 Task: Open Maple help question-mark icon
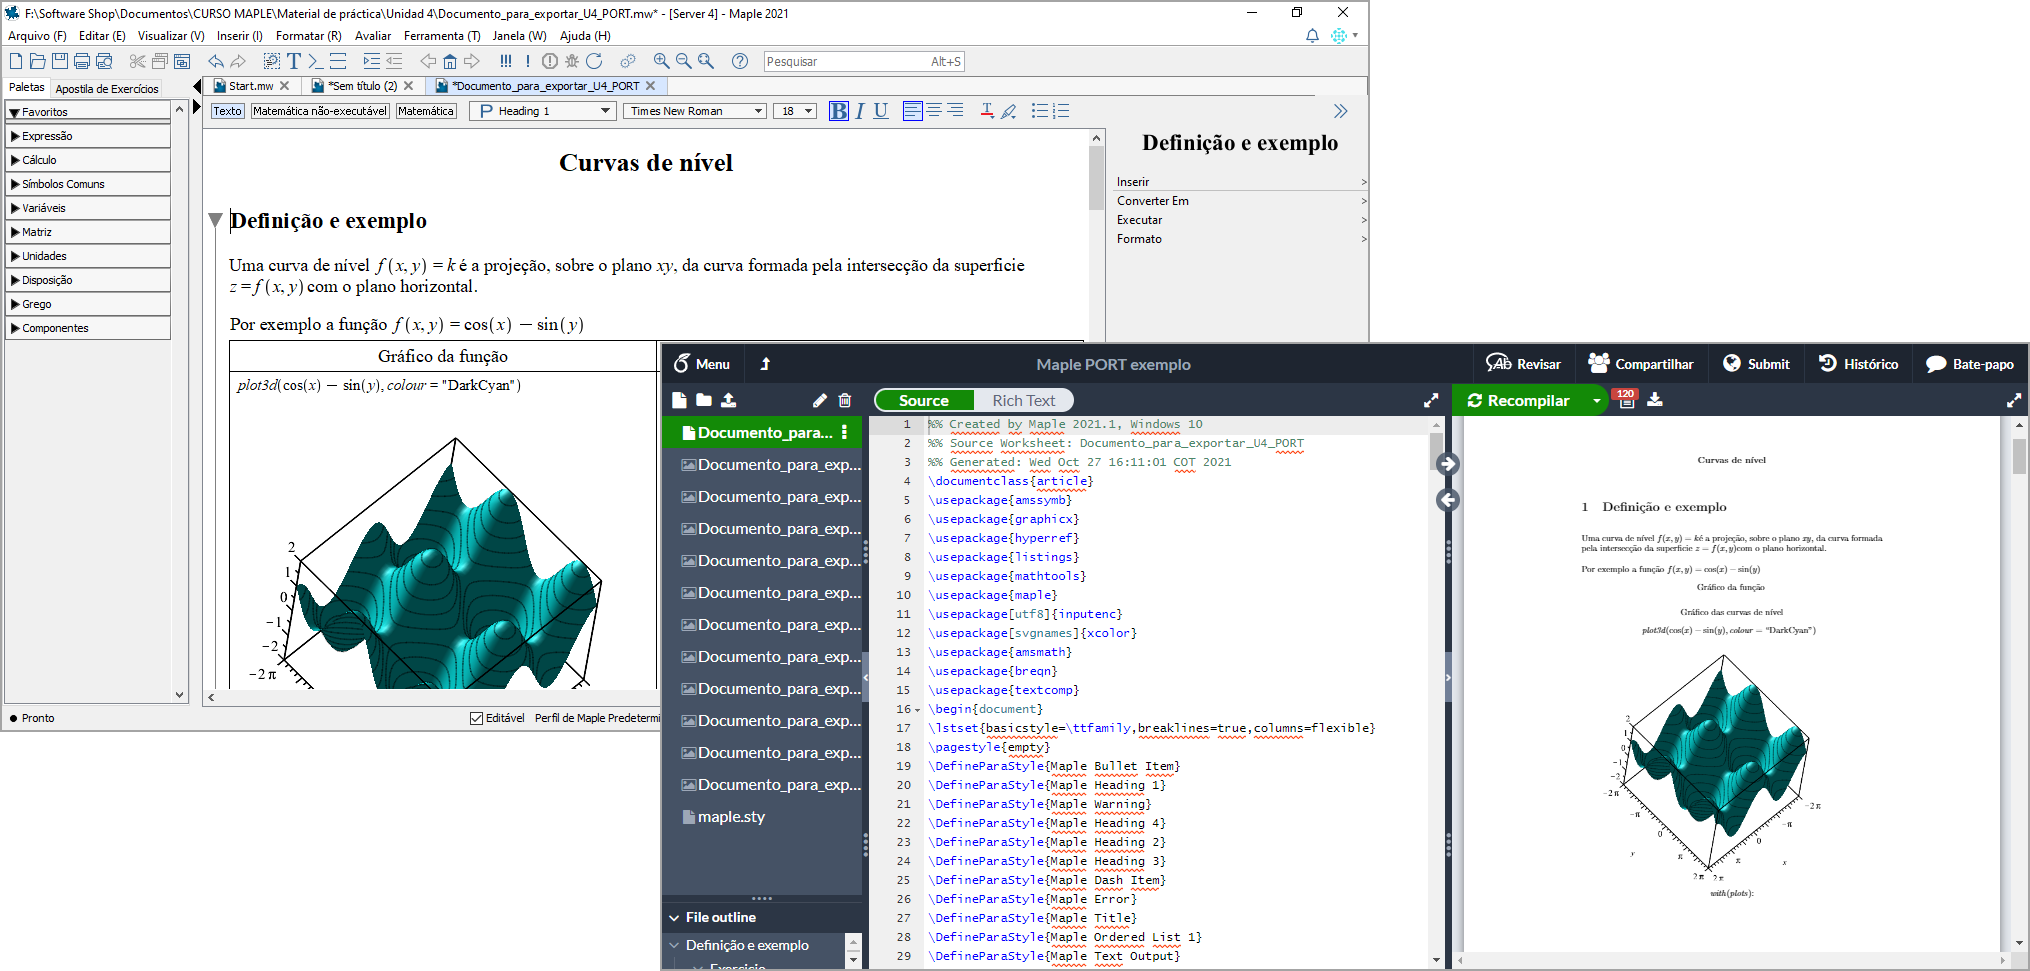coord(740,61)
